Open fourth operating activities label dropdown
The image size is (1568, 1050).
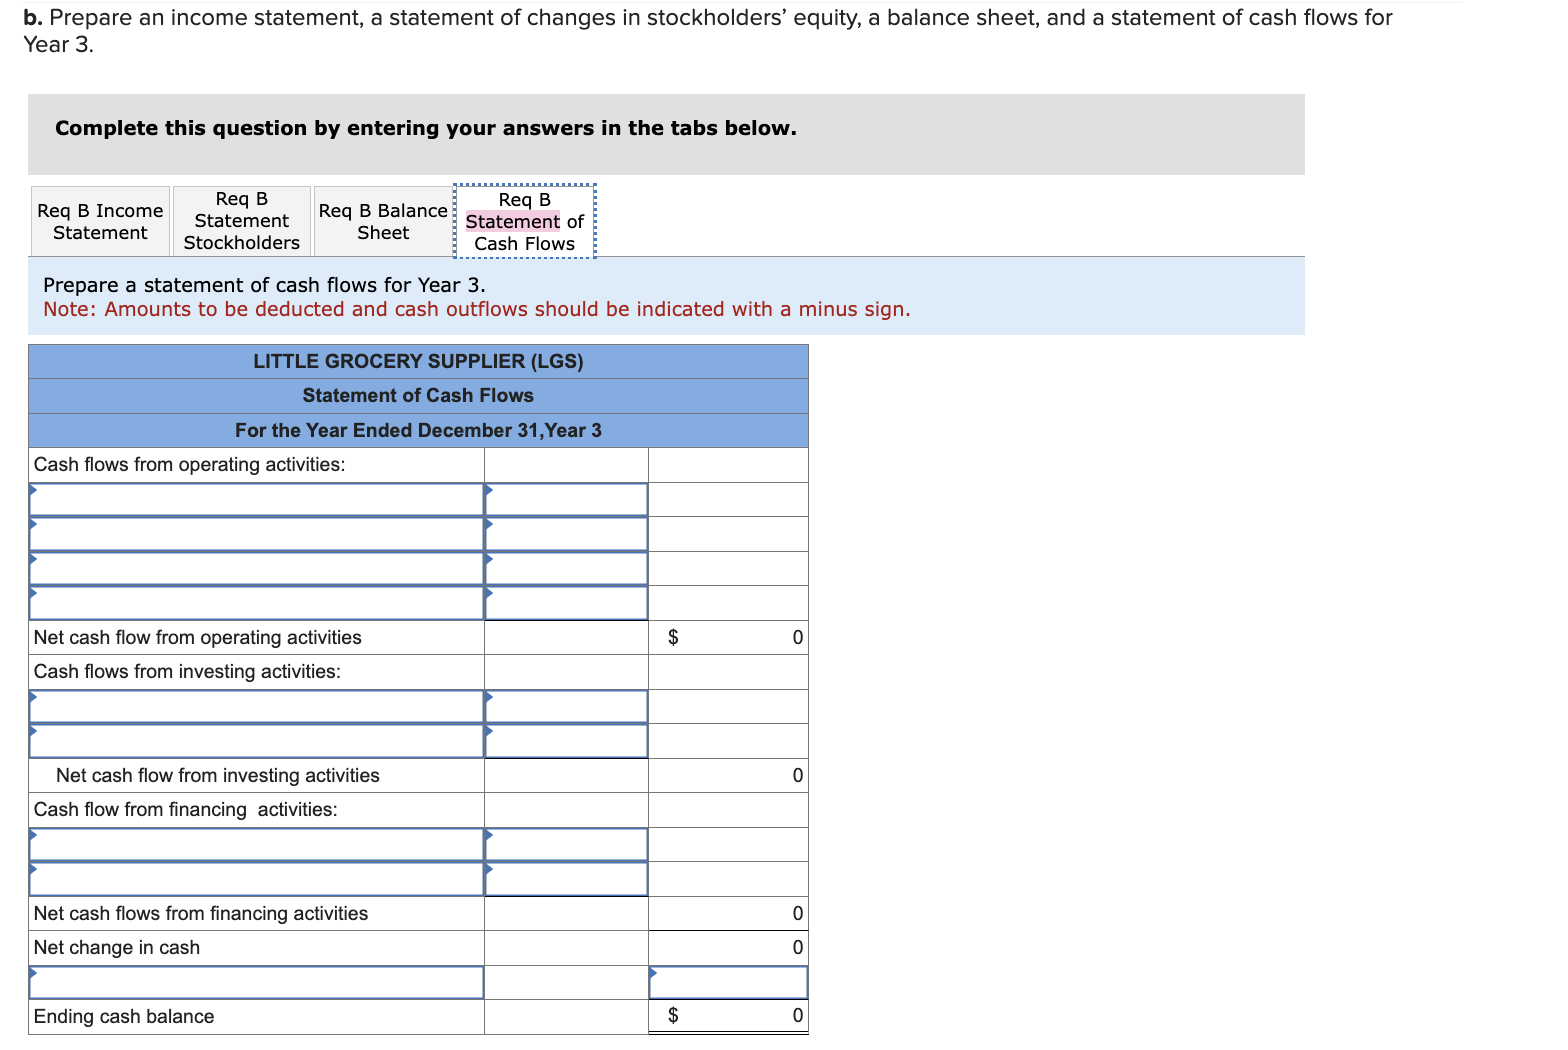(x=257, y=603)
